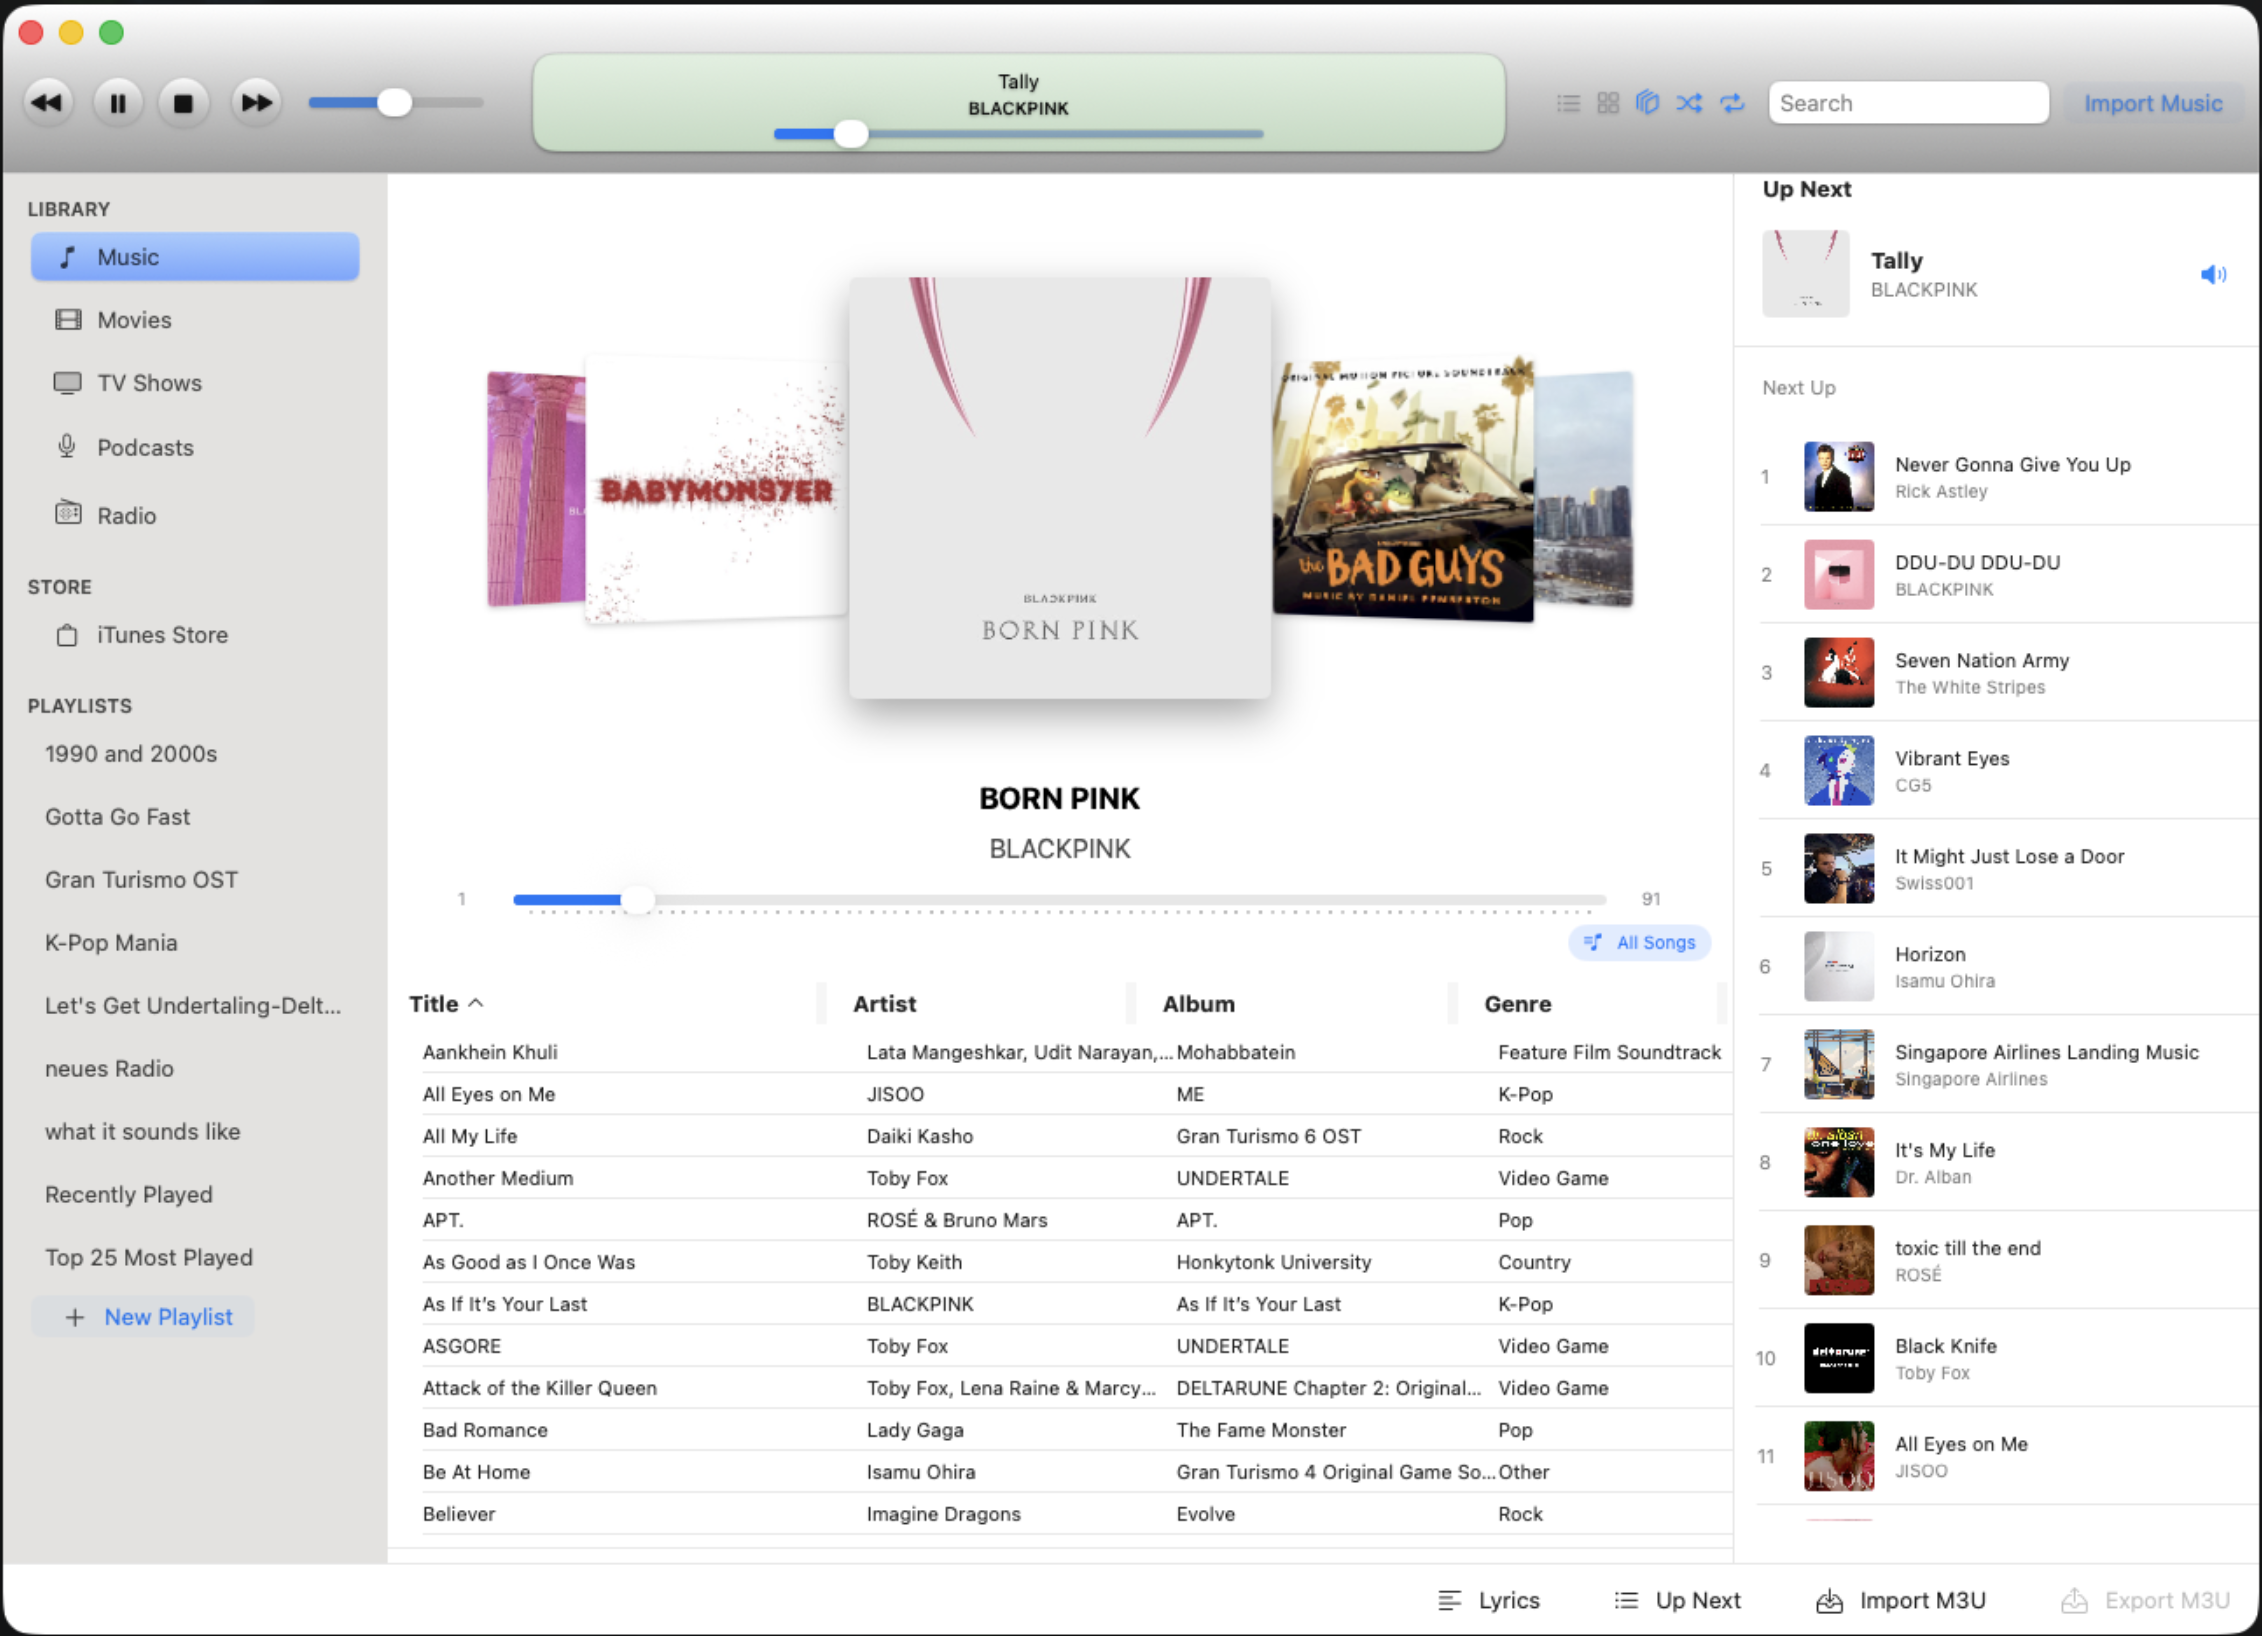Viewport: 2262px width, 1636px height.
Task: Open the Genre column header
Action: click(1517, 1003)
